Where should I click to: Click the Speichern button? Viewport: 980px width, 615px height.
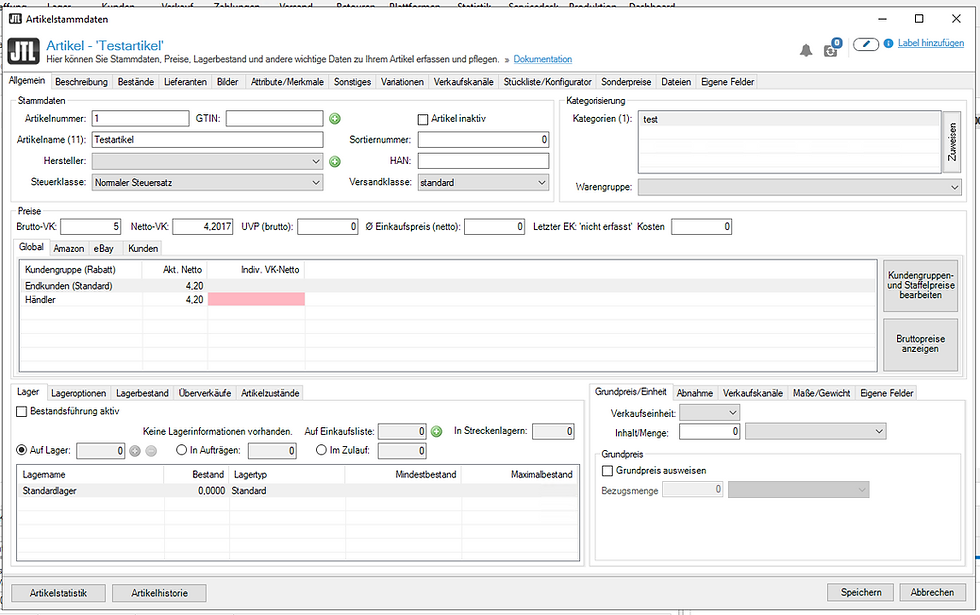click(861, 592)
